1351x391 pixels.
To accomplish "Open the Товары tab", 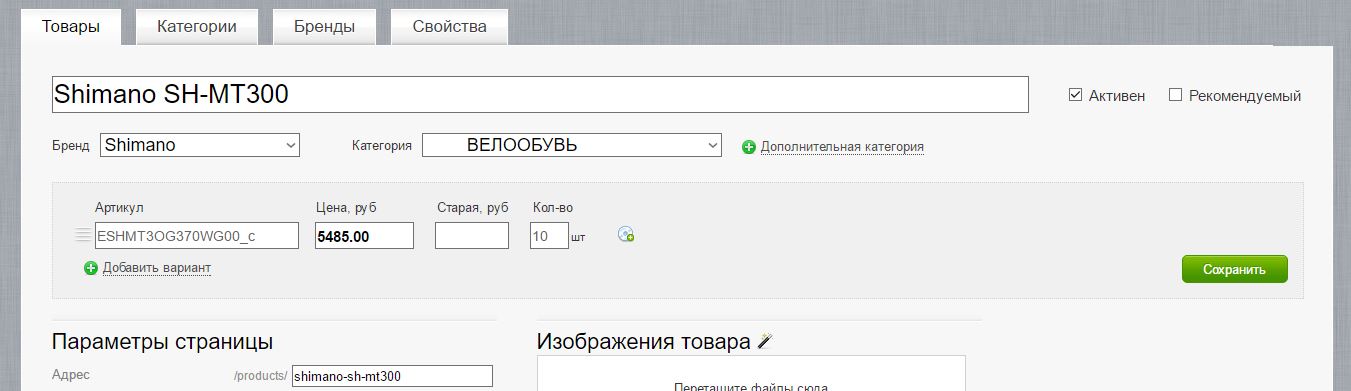I will [x=71, y=27].
